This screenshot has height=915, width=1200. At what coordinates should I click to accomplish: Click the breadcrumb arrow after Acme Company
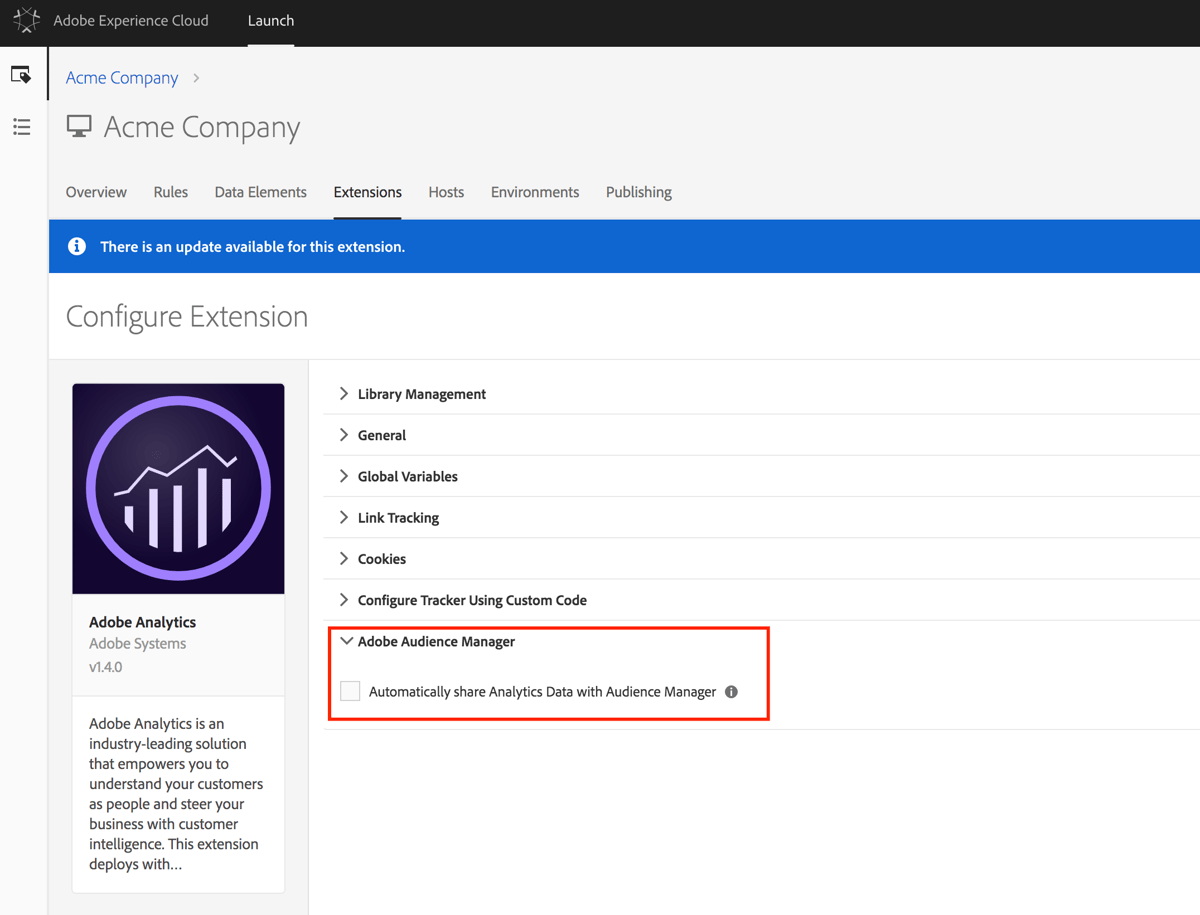click(x=195, y=77)
